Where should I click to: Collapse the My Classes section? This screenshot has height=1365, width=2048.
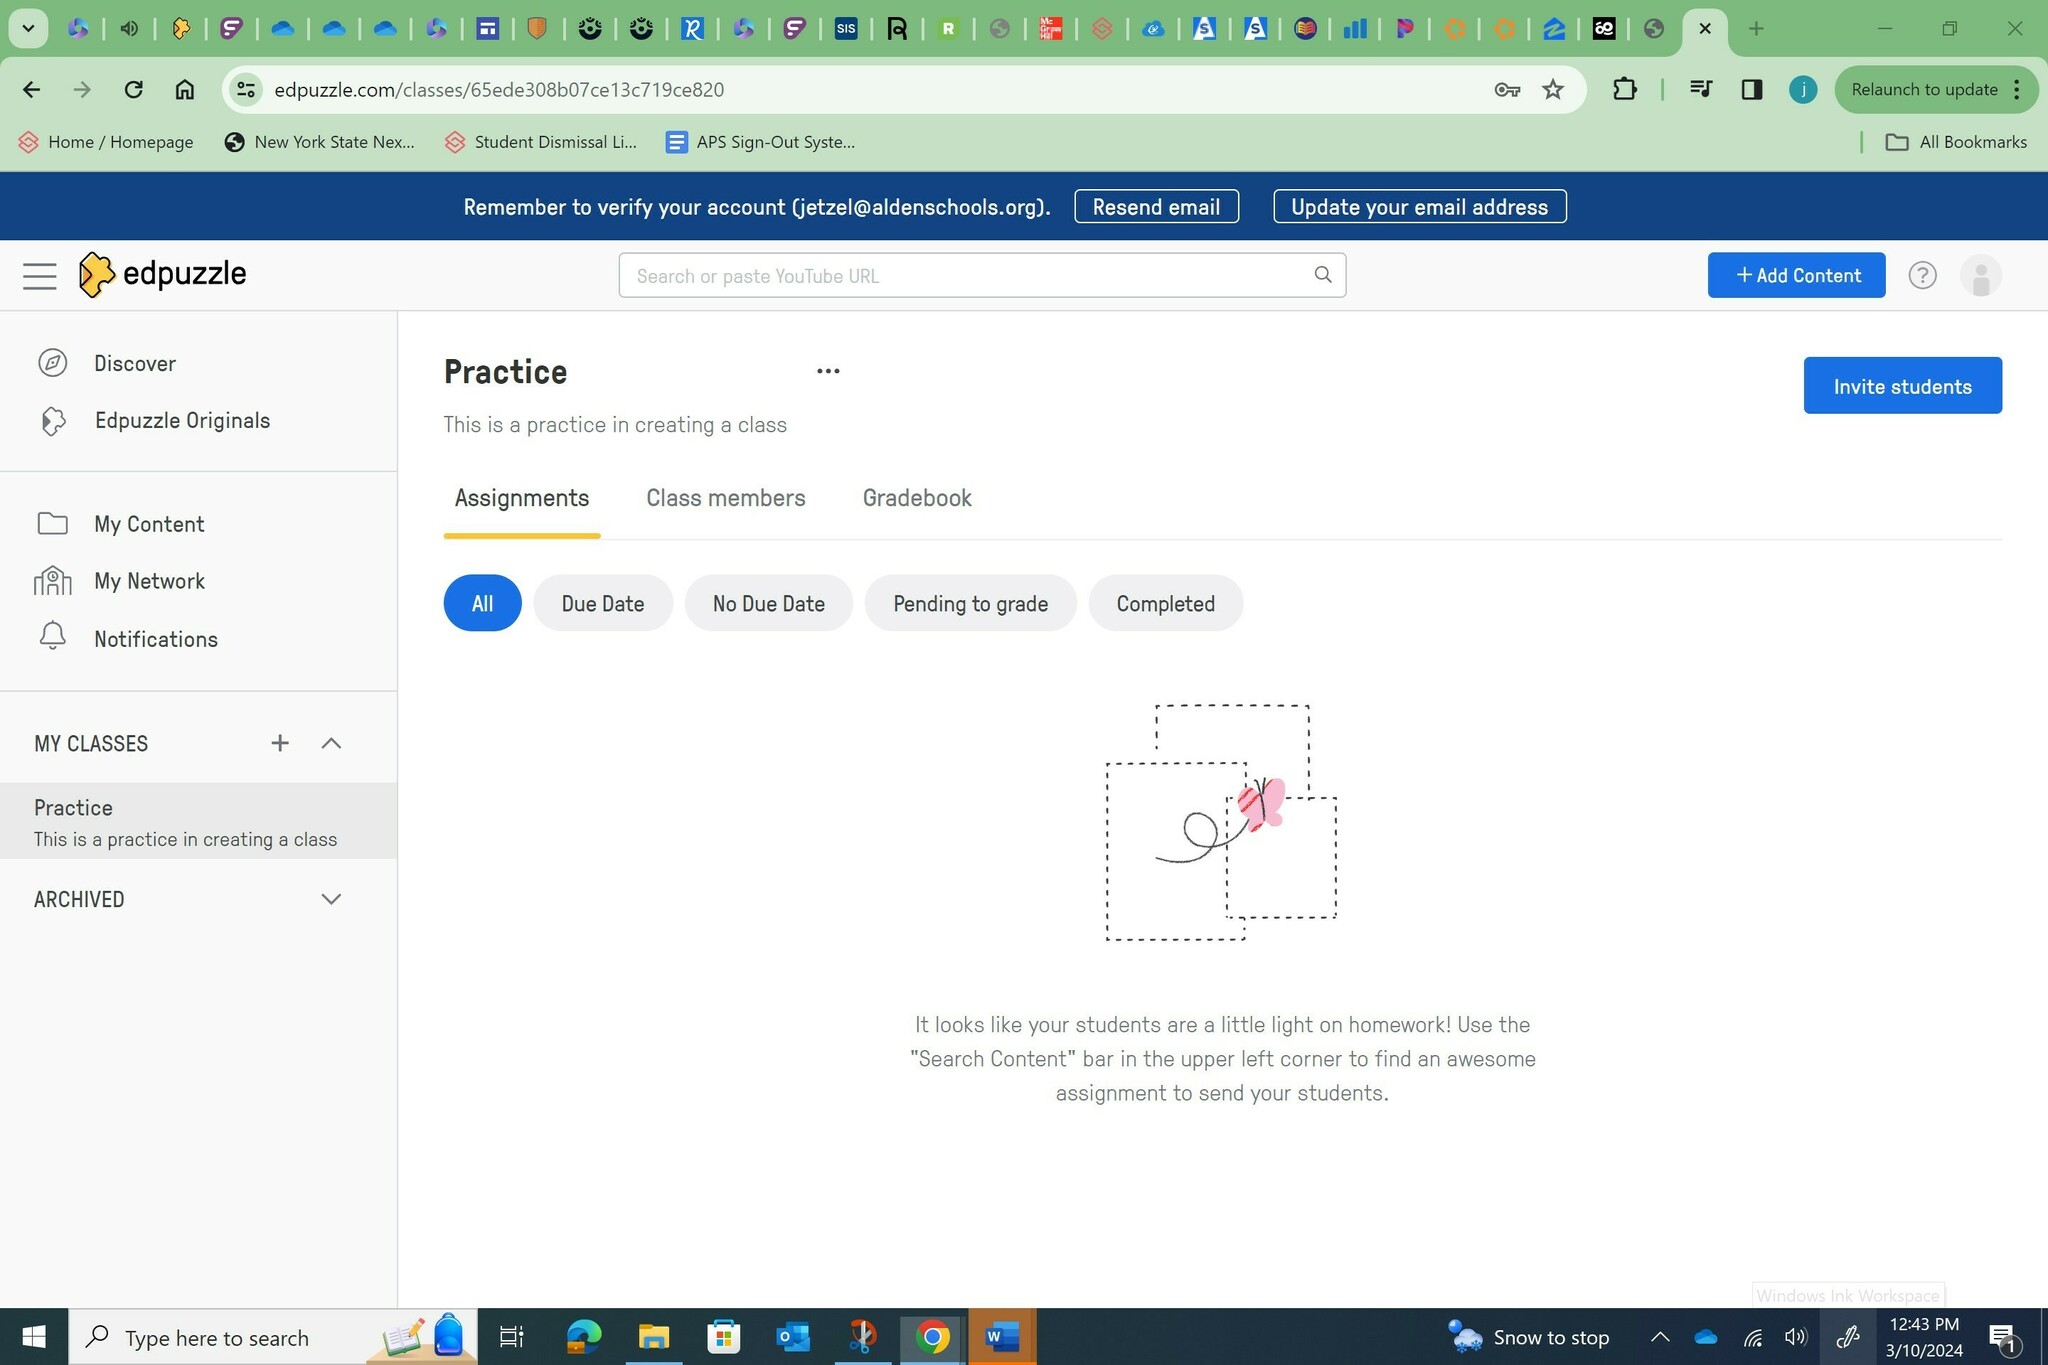pyautogui.click(x=331, y=743)
